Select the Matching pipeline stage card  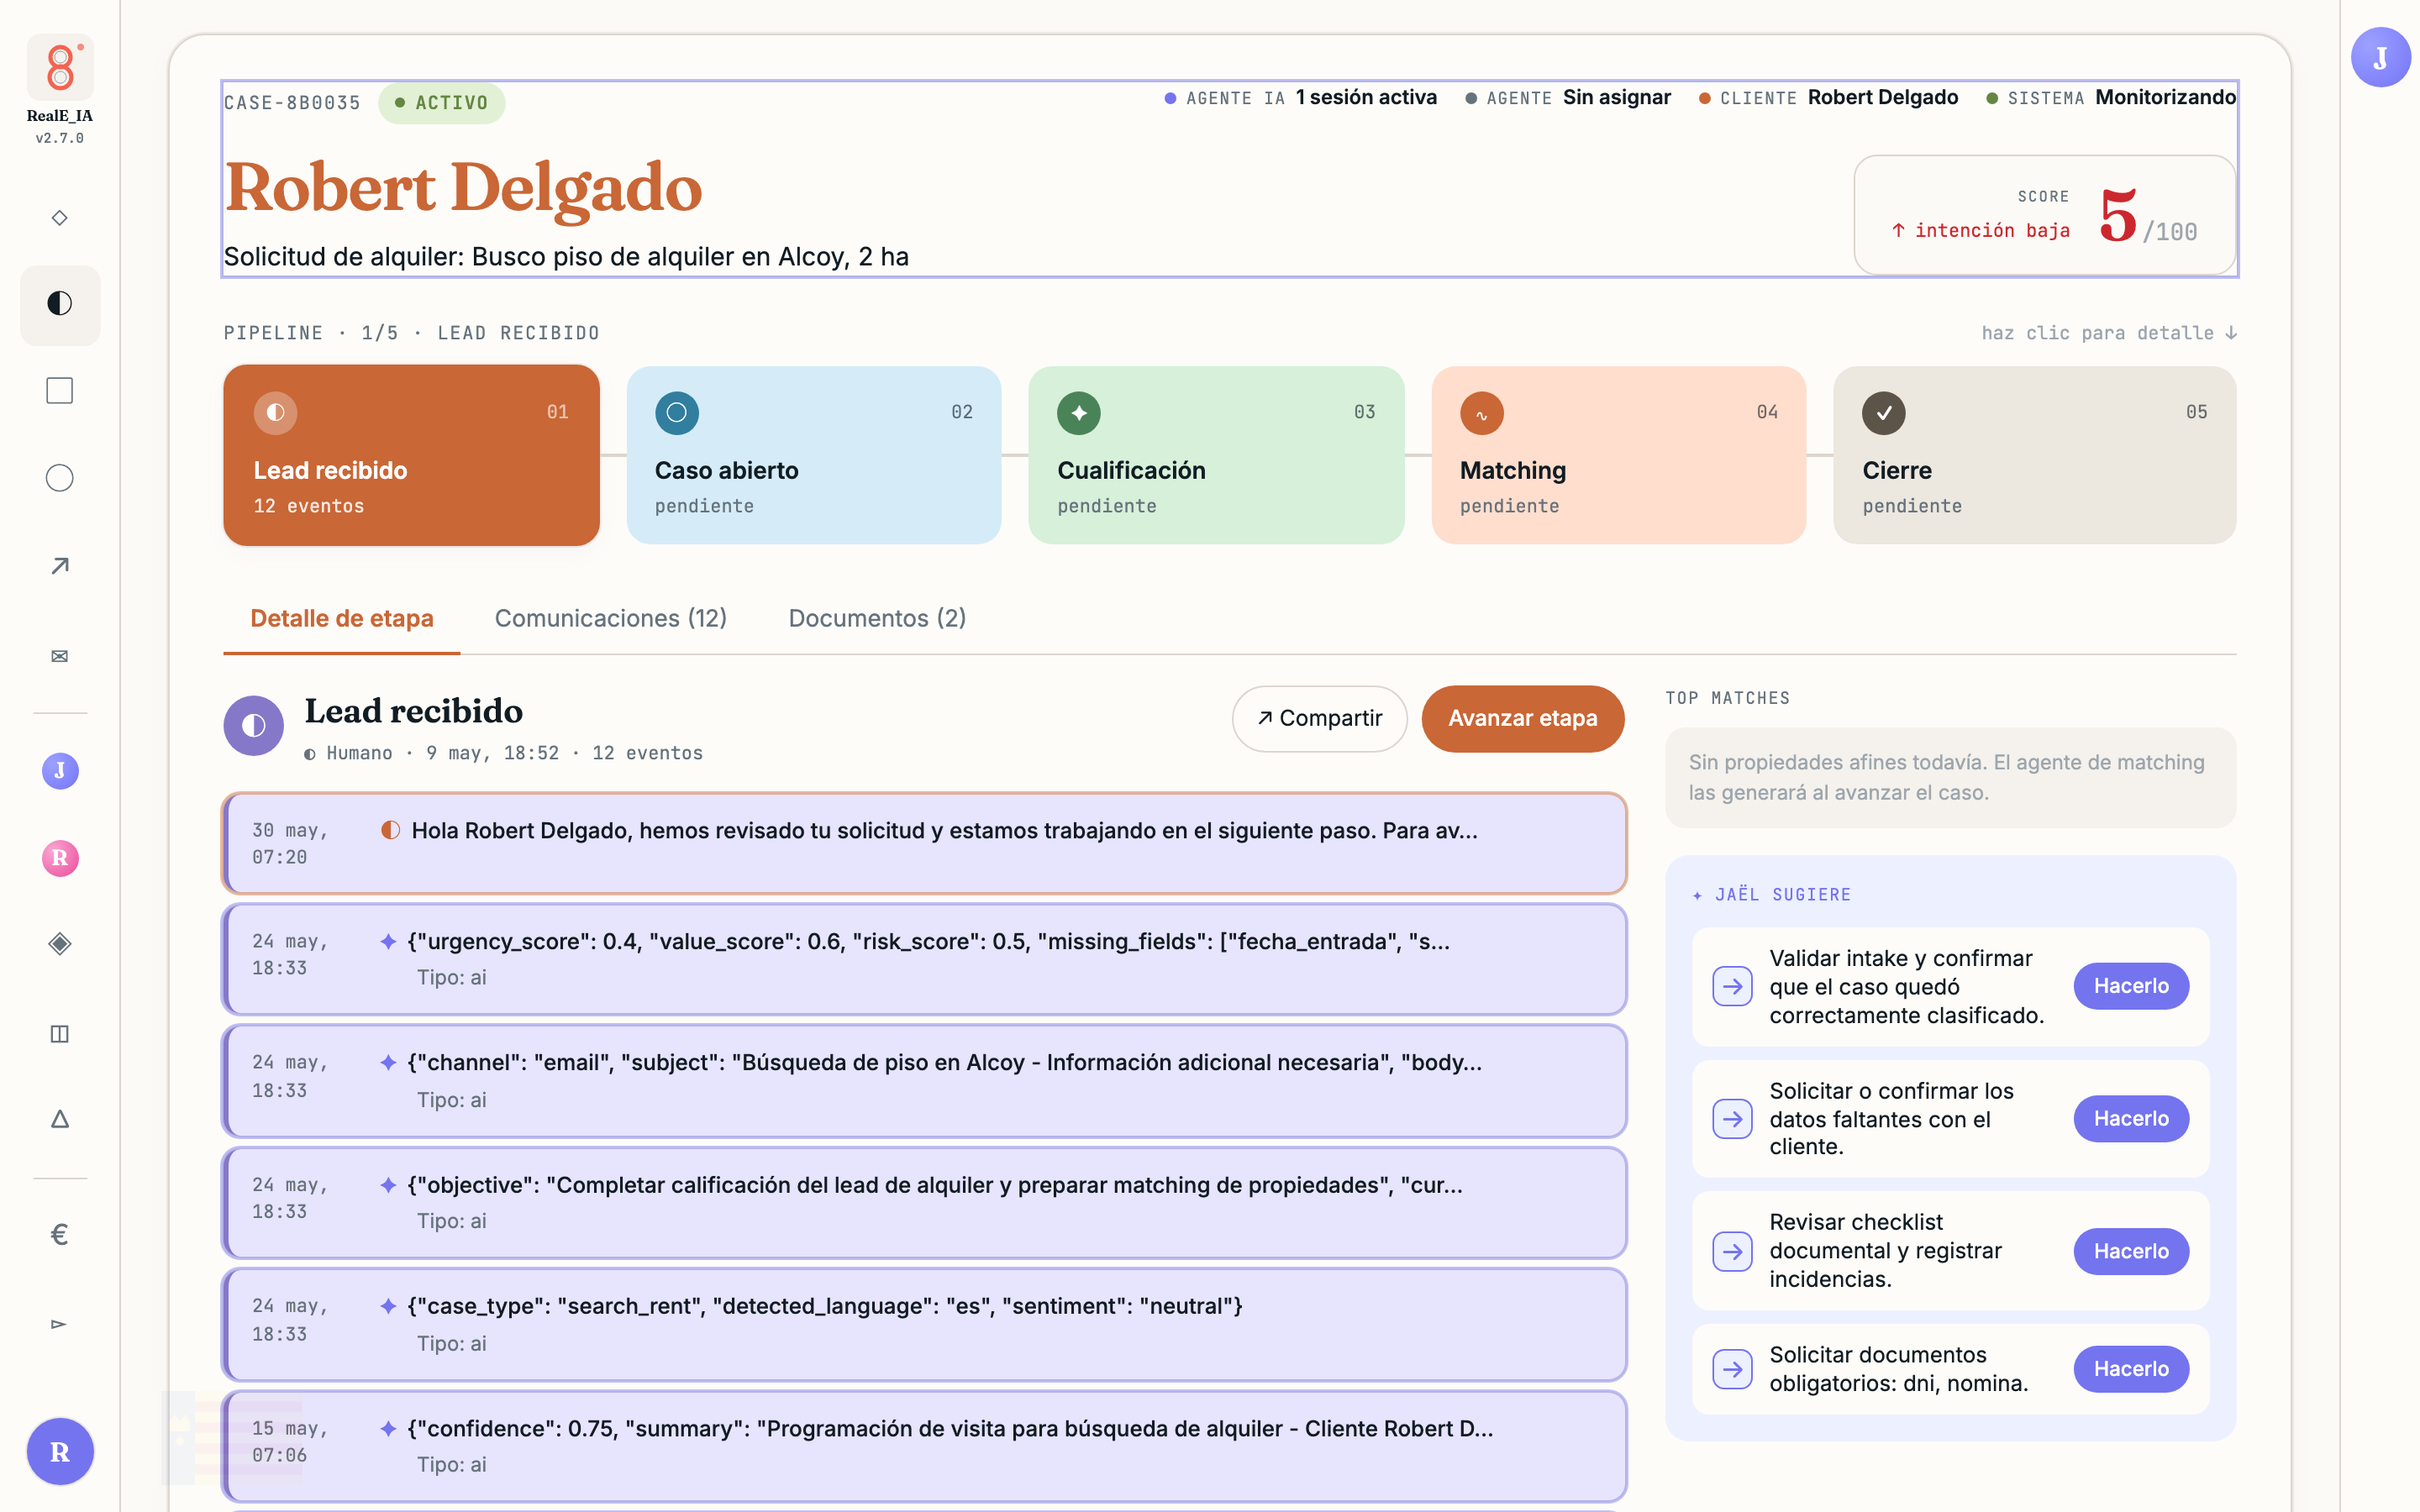coord(1618,455)
